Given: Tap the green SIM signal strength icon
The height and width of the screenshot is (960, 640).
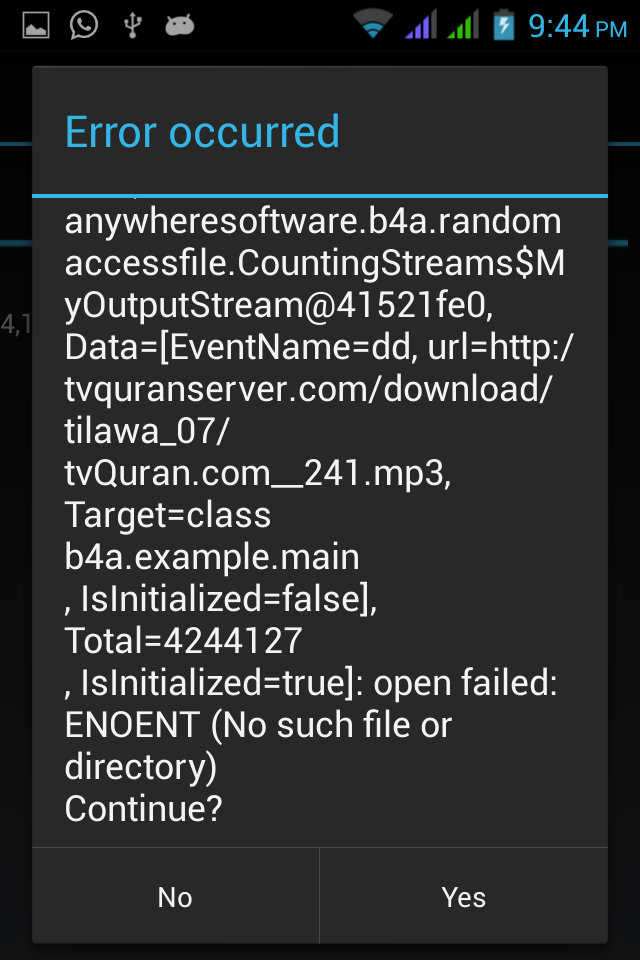Looking at the screenshot, I should tap(463, 24).
